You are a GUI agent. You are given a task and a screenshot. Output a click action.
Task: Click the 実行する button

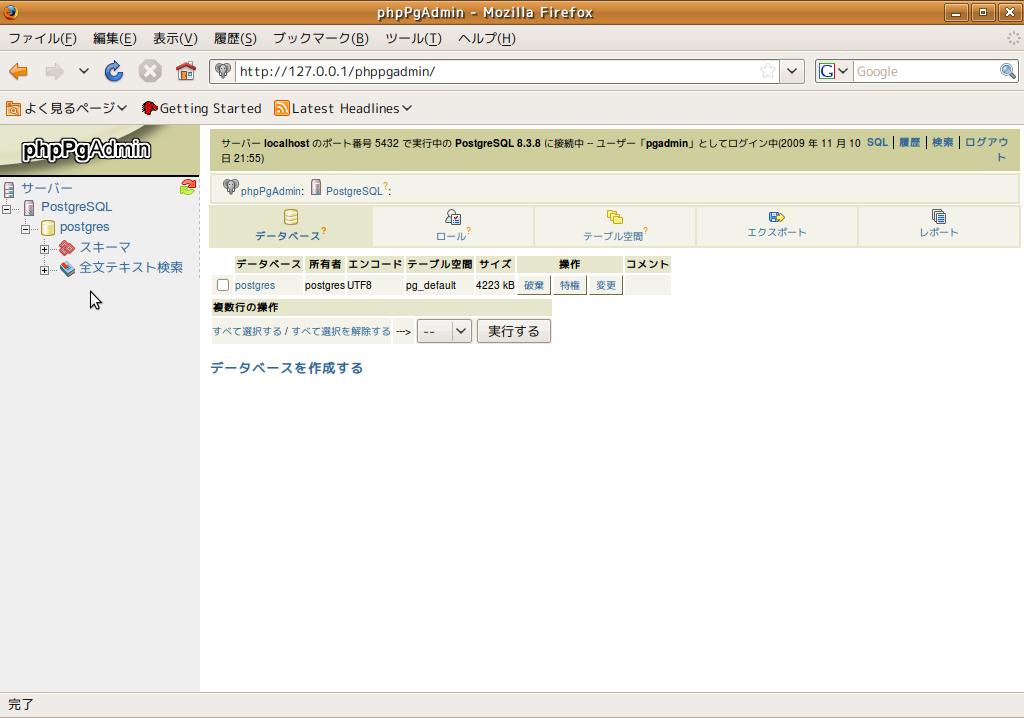[514, 331]
